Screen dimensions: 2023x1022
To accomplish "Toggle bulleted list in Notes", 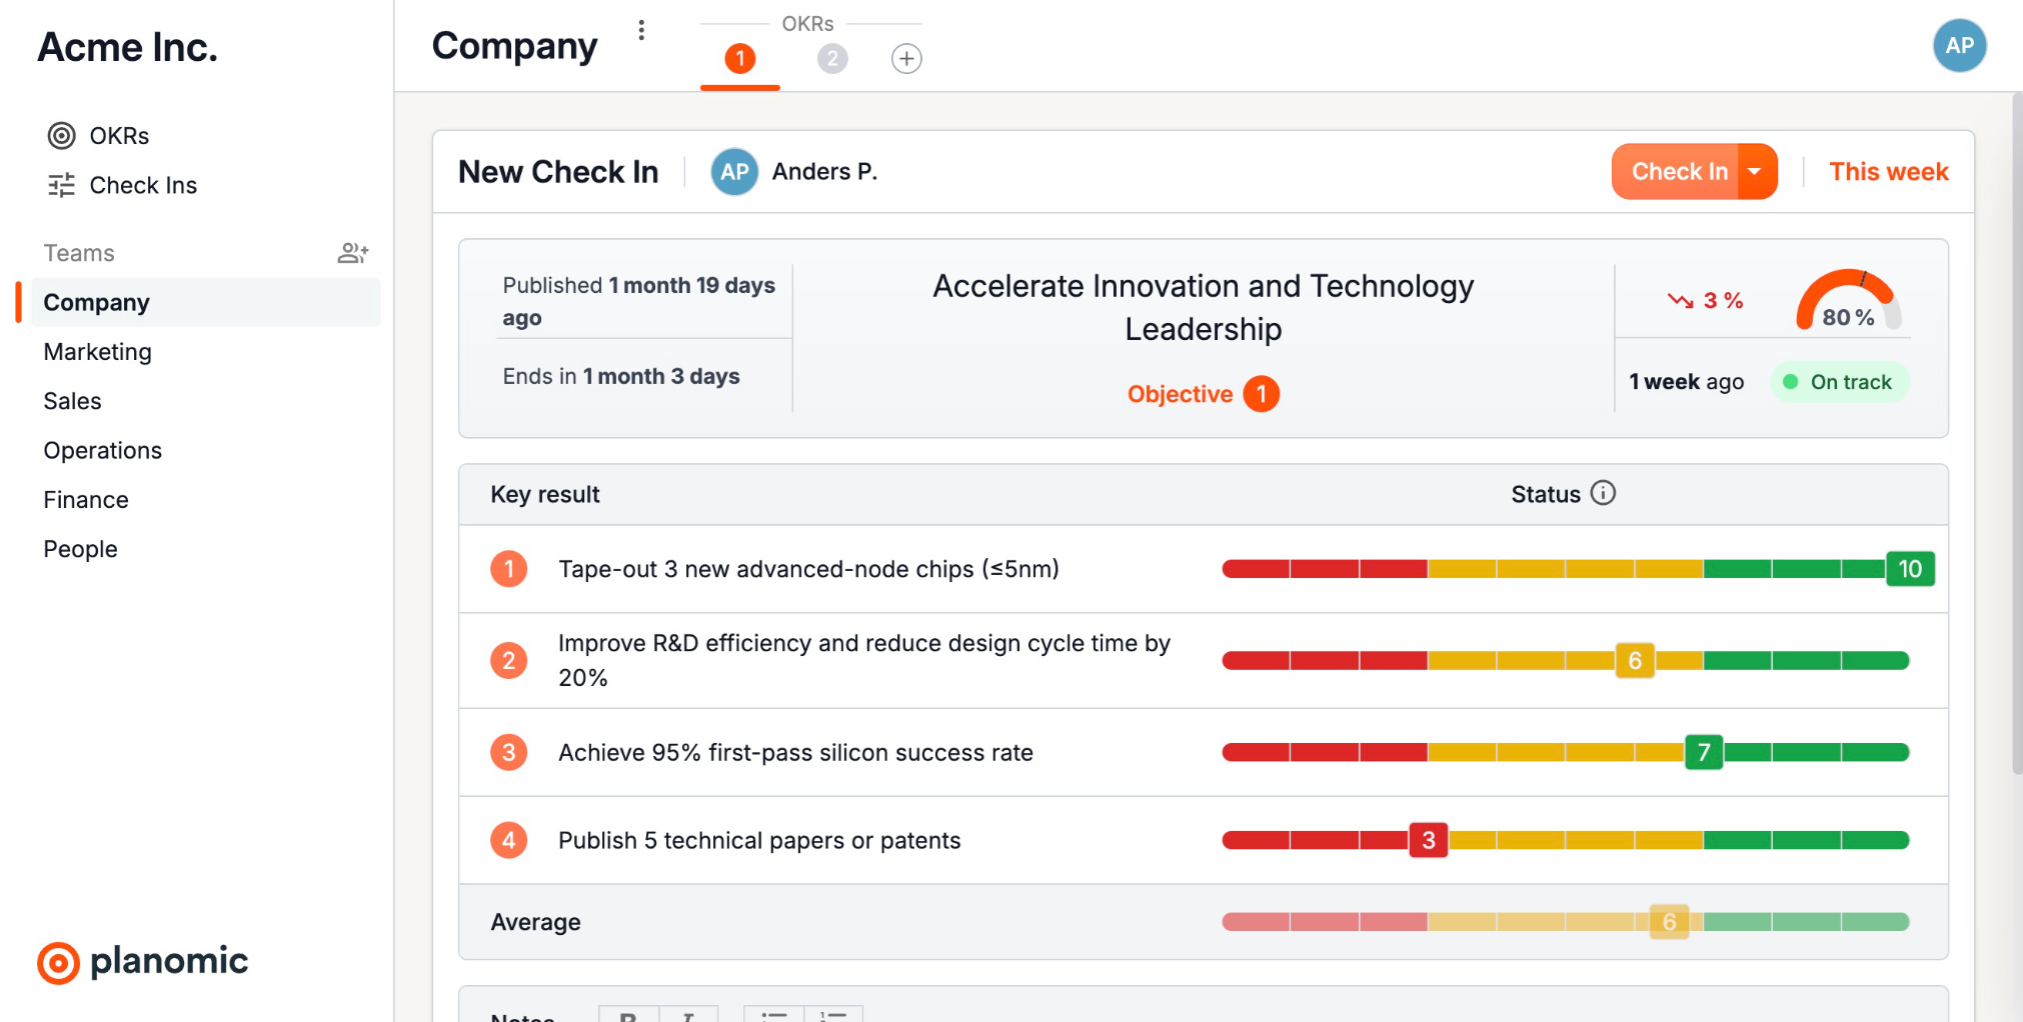I will click(773, 1015).
